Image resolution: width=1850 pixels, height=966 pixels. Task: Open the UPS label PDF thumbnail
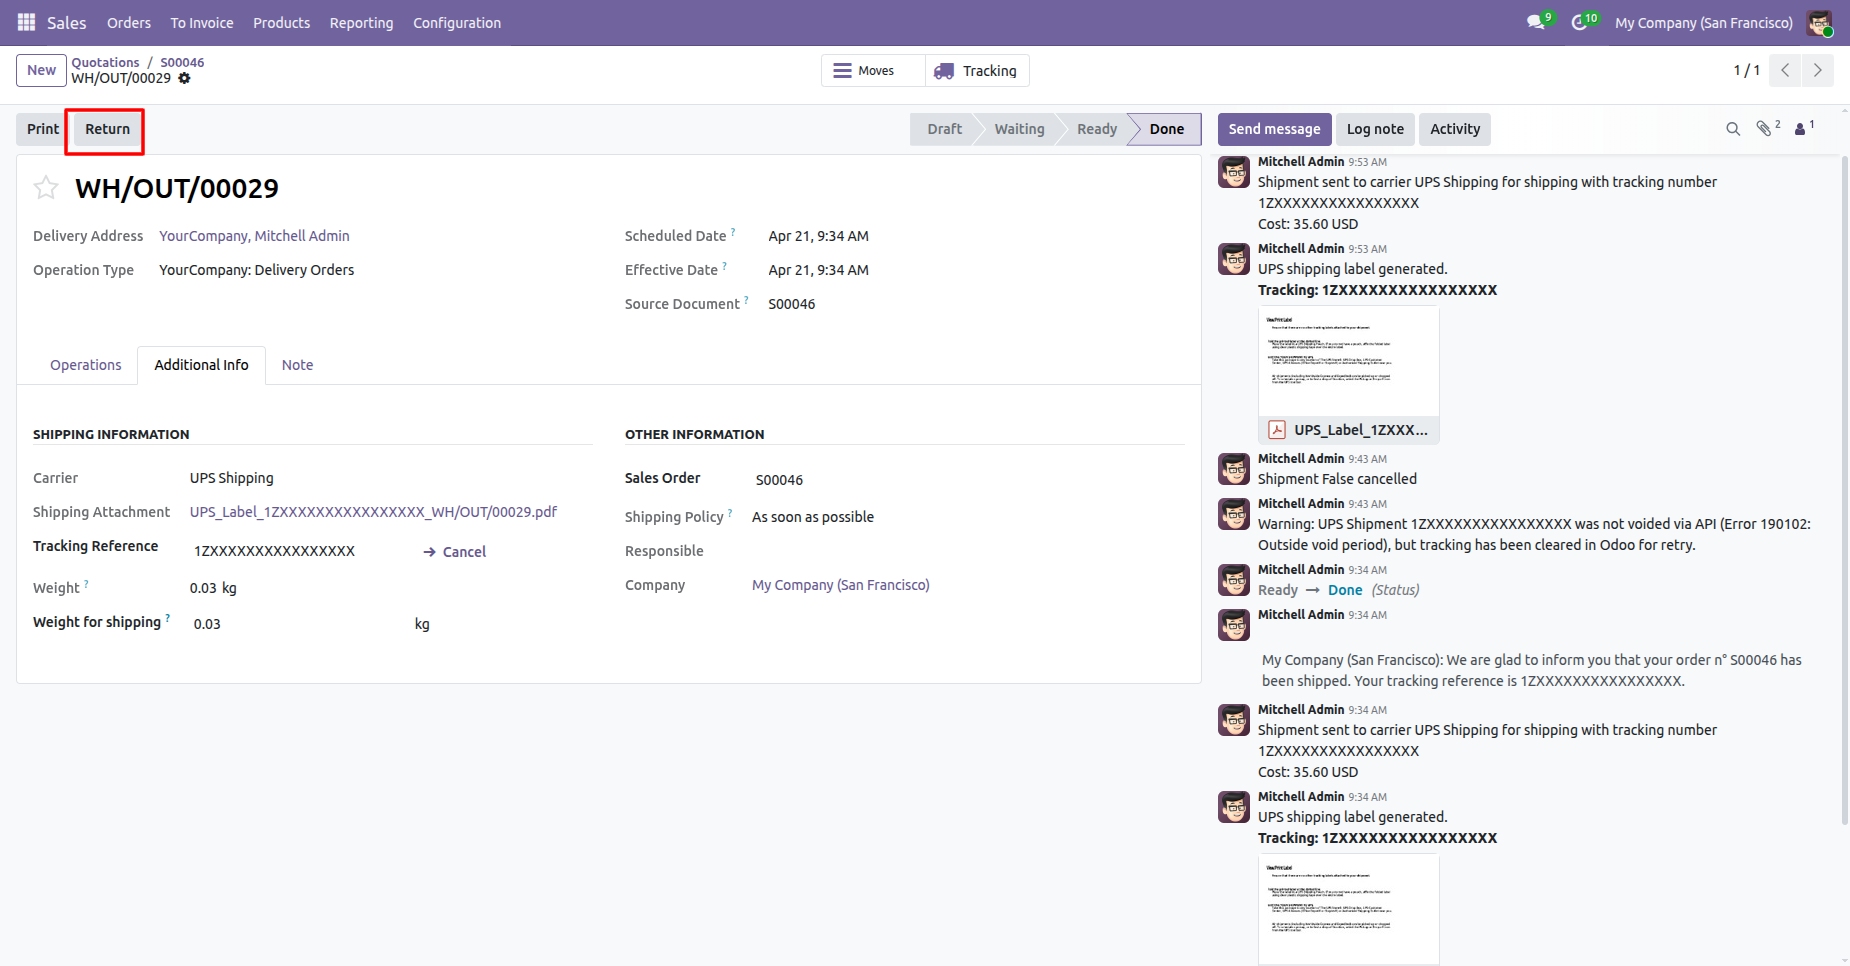tap(1348, 362)
